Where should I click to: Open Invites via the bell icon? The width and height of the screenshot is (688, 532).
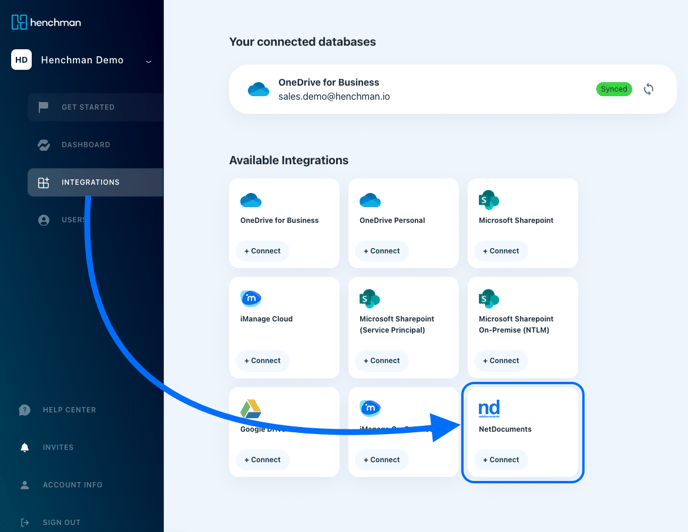(25, 448)
